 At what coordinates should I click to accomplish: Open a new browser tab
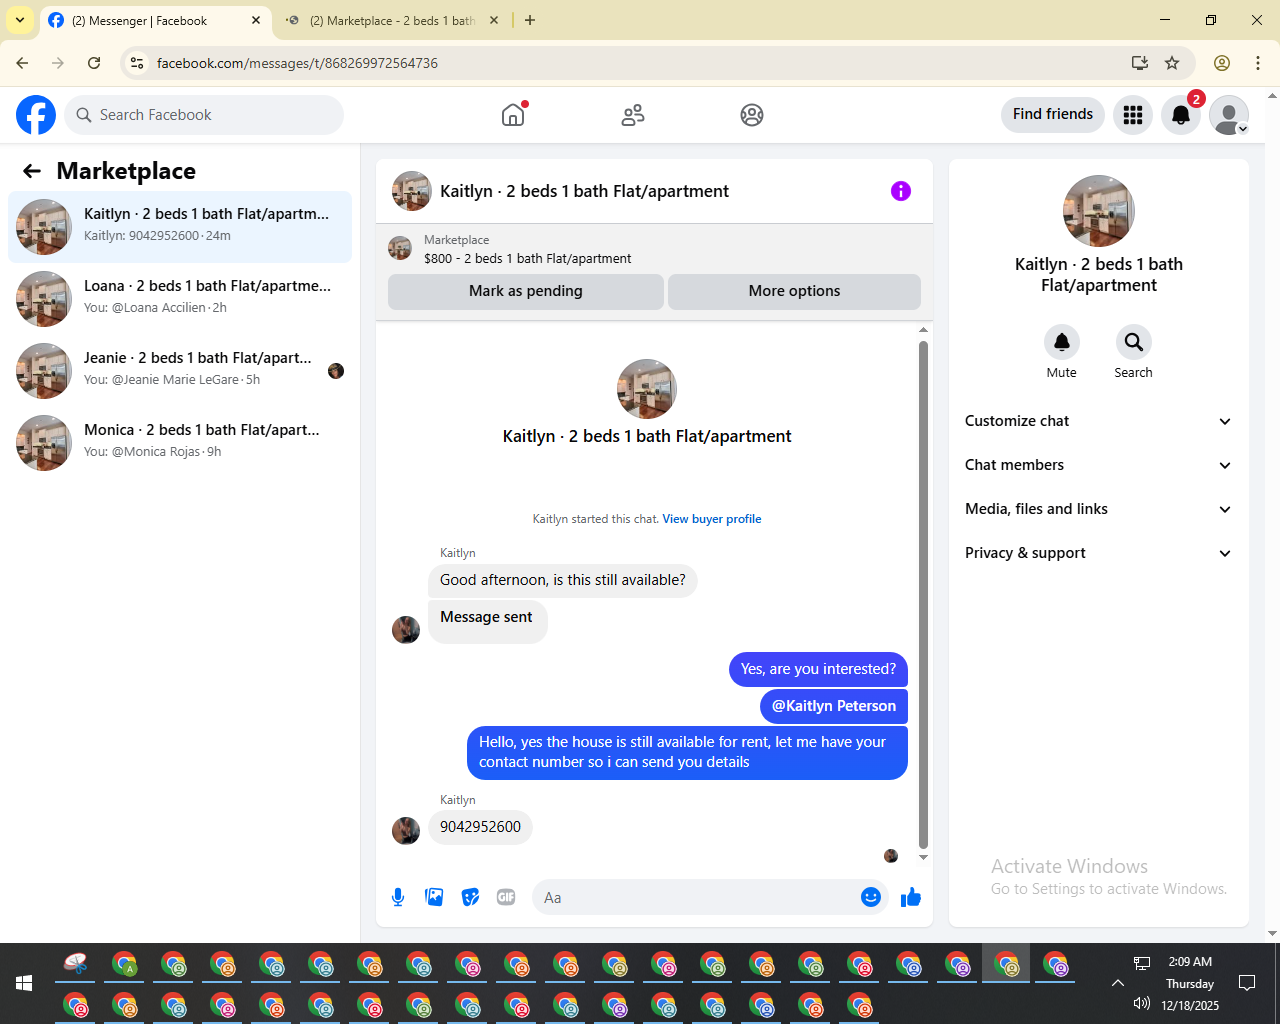[x=530, y=20]
